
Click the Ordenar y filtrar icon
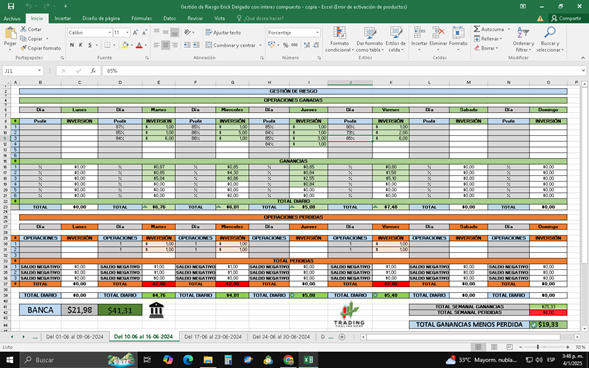tap(523, 33)
